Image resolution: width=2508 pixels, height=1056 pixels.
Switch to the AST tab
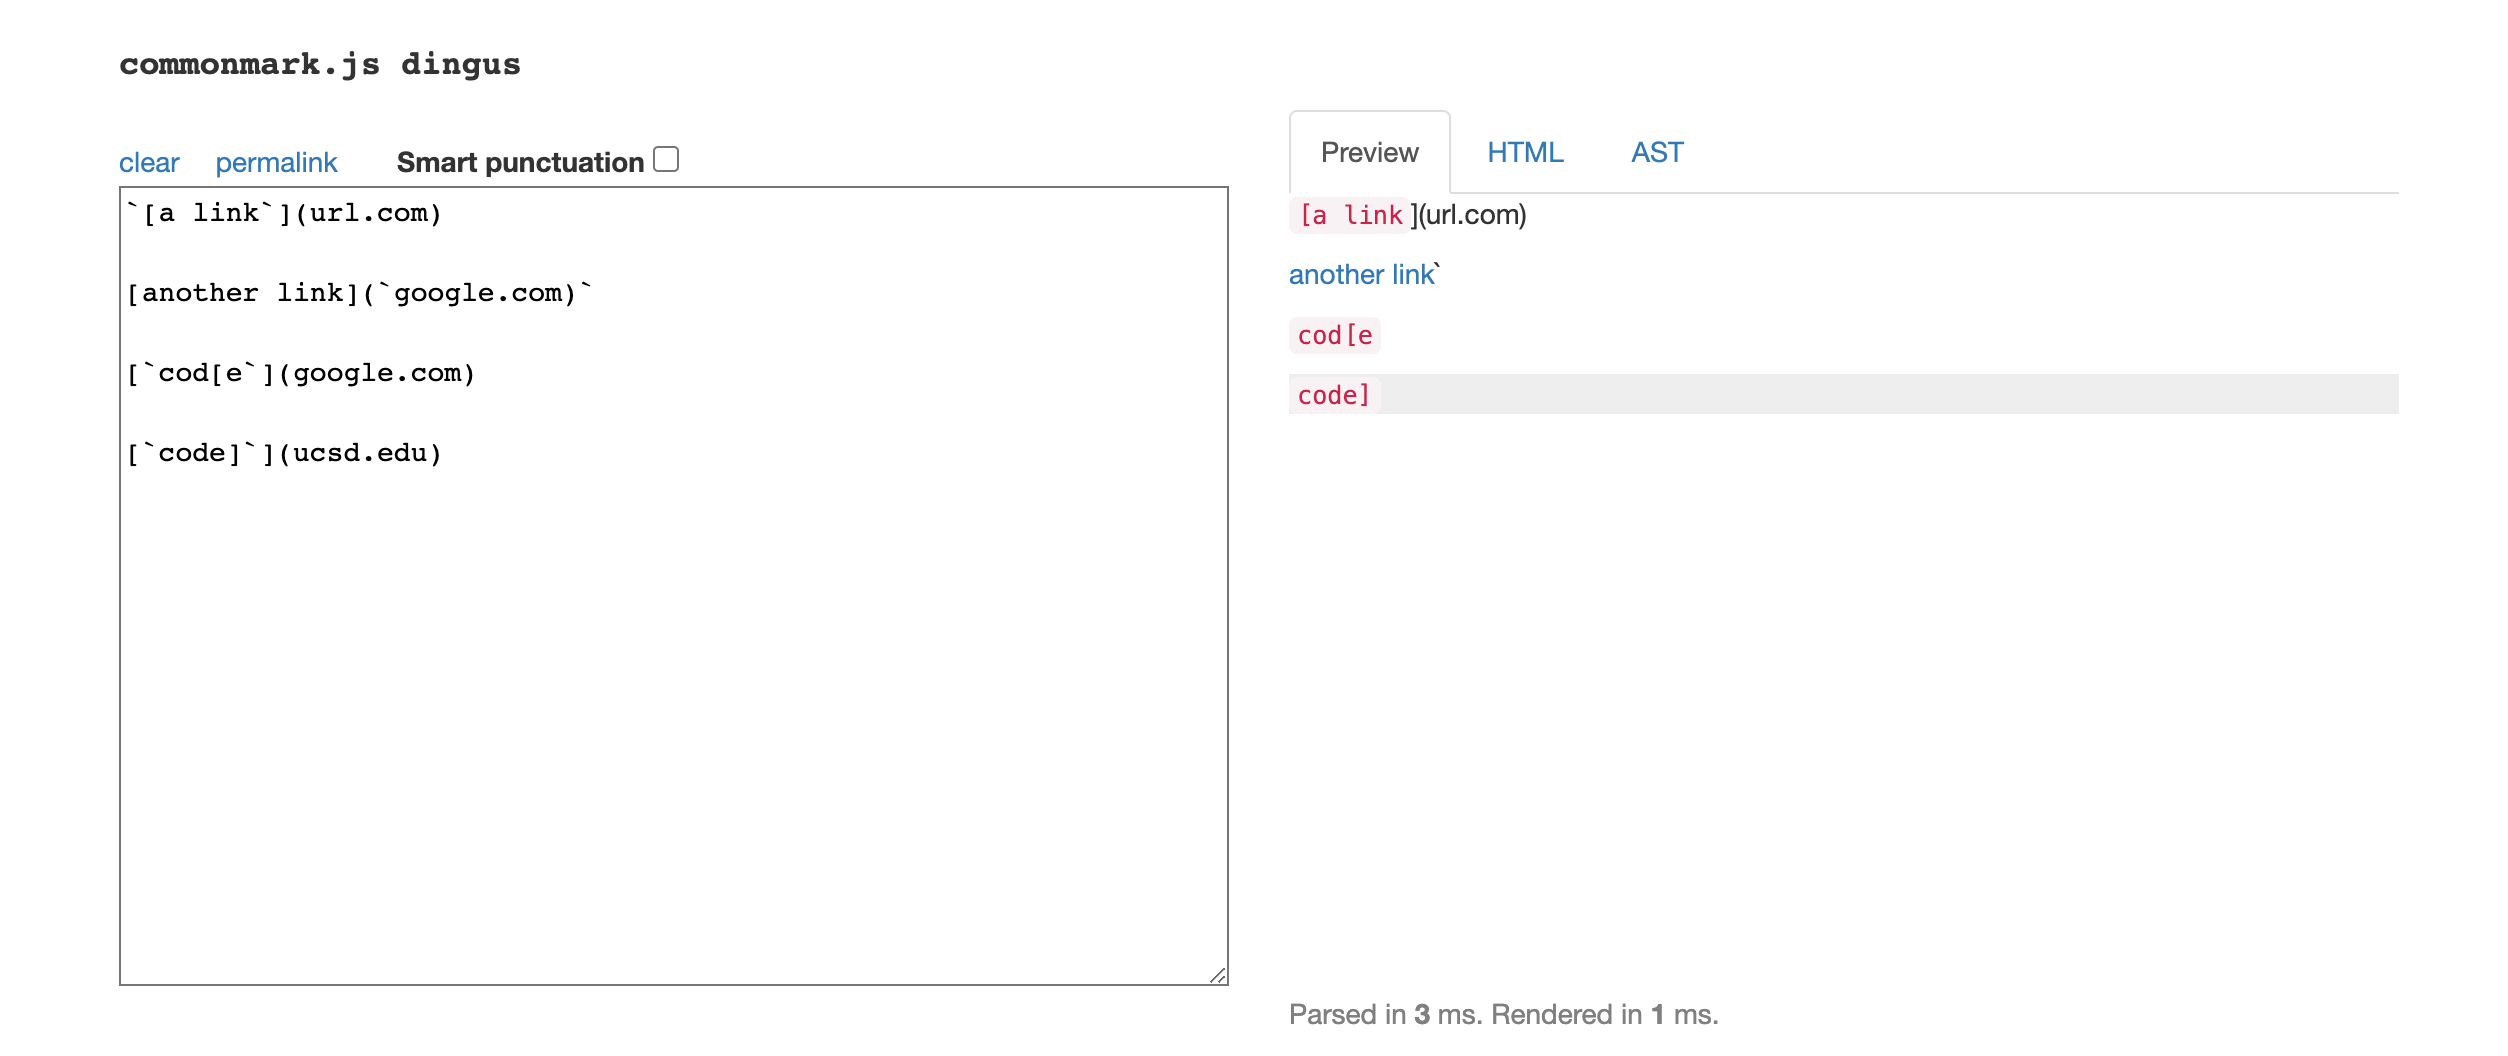(x=1657, y=152)
